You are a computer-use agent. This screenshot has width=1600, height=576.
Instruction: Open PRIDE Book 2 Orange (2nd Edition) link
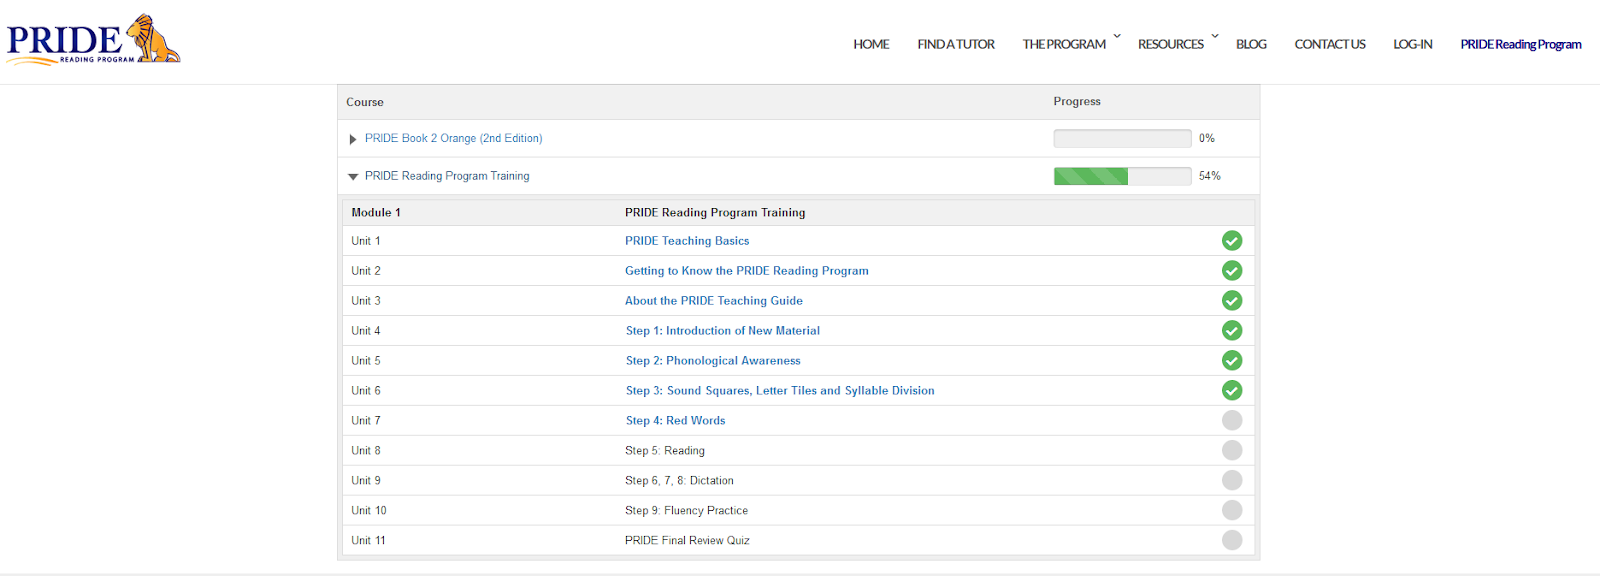pyautogui.click(x=453, y=138)
